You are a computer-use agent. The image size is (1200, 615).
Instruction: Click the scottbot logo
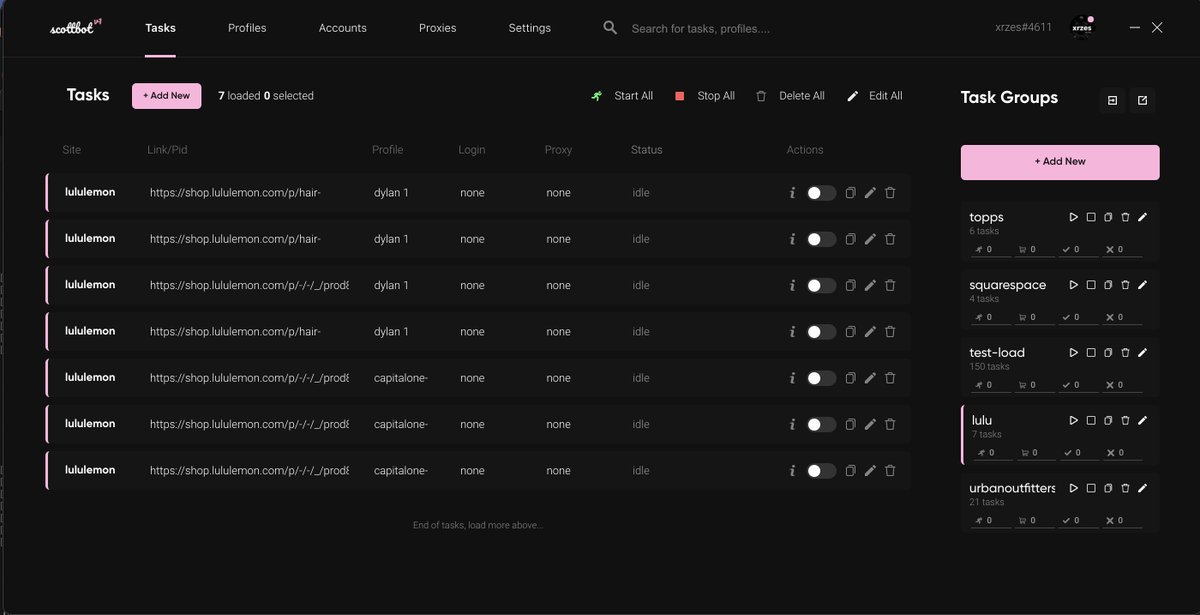(x=77, y=27)
